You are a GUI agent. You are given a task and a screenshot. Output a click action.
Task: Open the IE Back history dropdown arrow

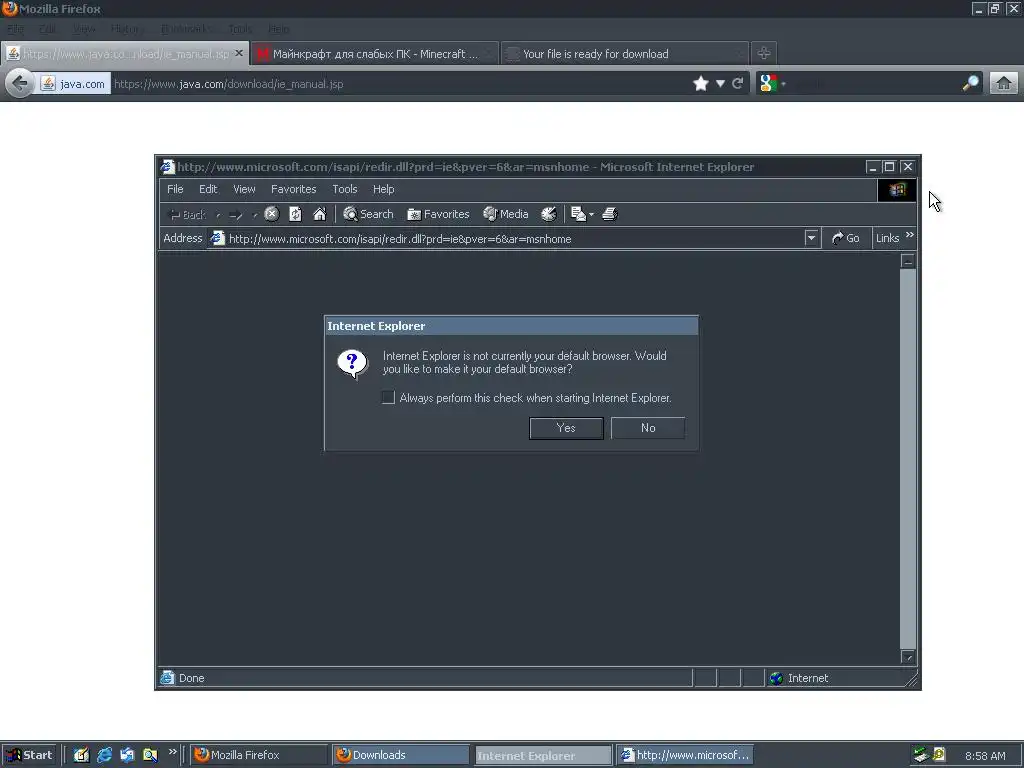[x=218, y=214]
